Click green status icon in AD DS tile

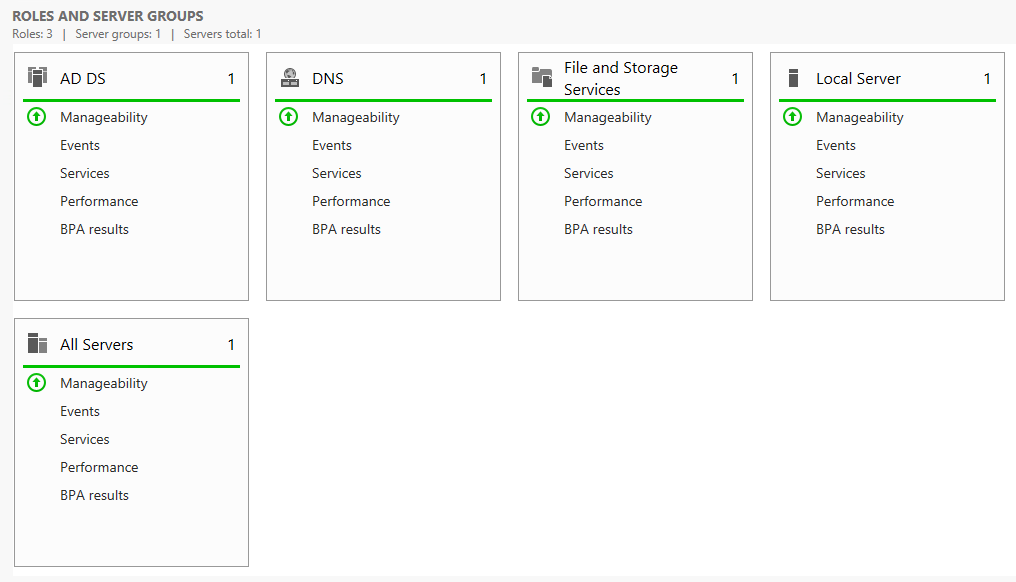click(x=36, y=117)
